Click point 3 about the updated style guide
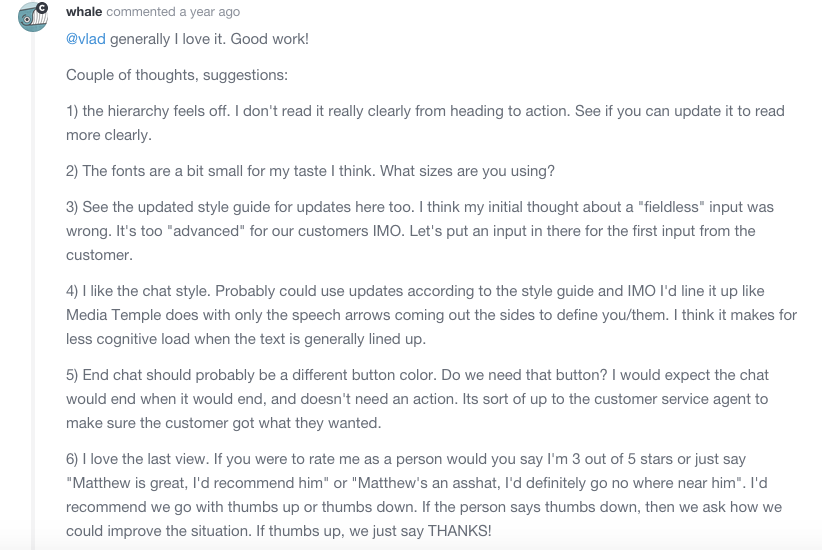This screenshot has height=550, width=822. click(420, 231)
